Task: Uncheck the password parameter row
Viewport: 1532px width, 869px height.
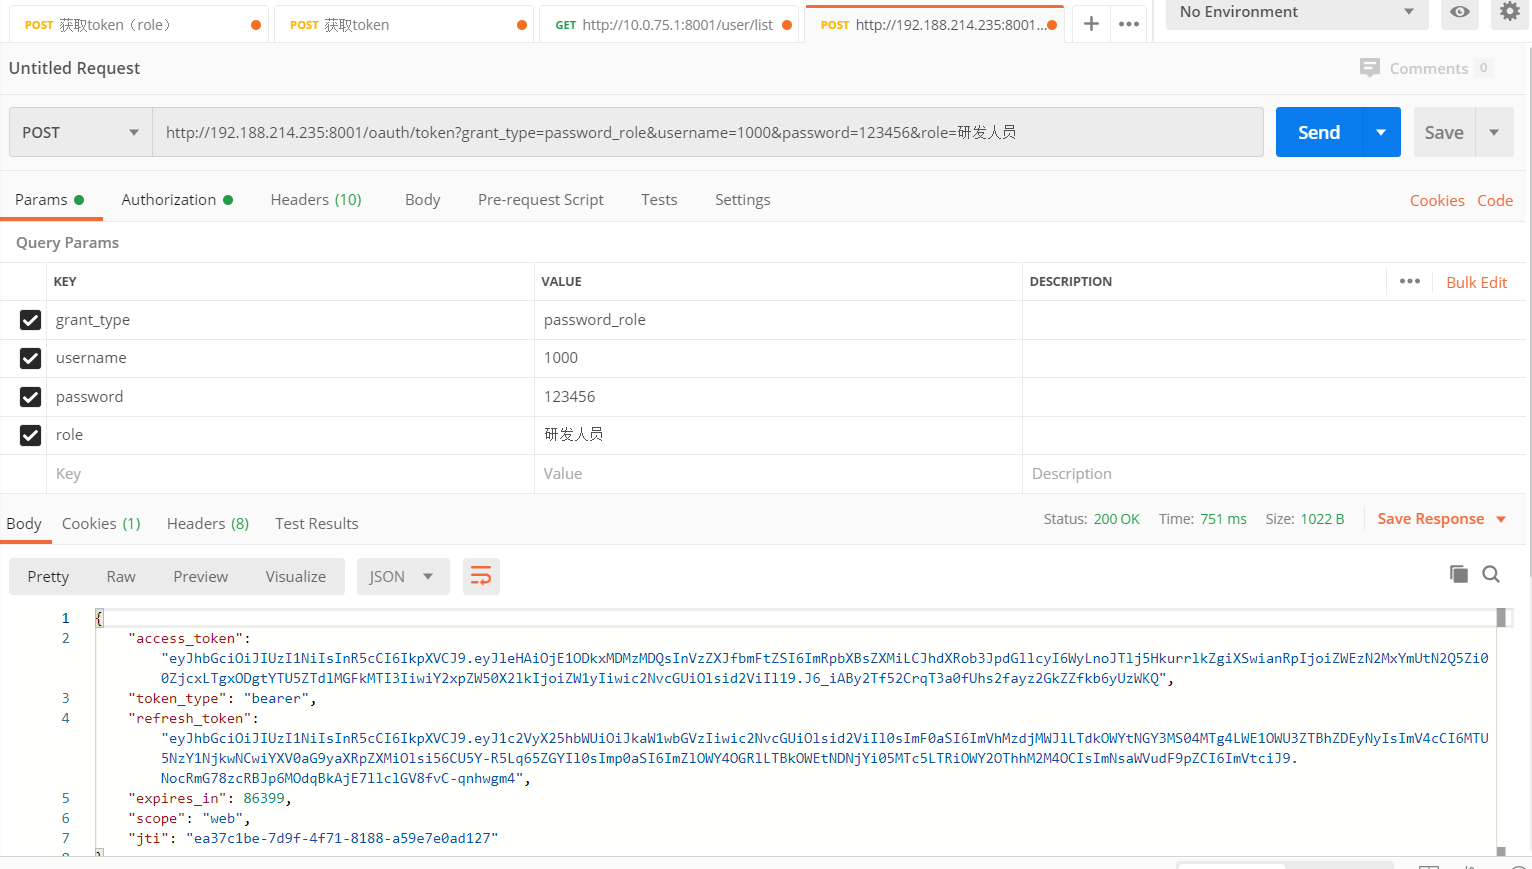Action: point(31,397)
